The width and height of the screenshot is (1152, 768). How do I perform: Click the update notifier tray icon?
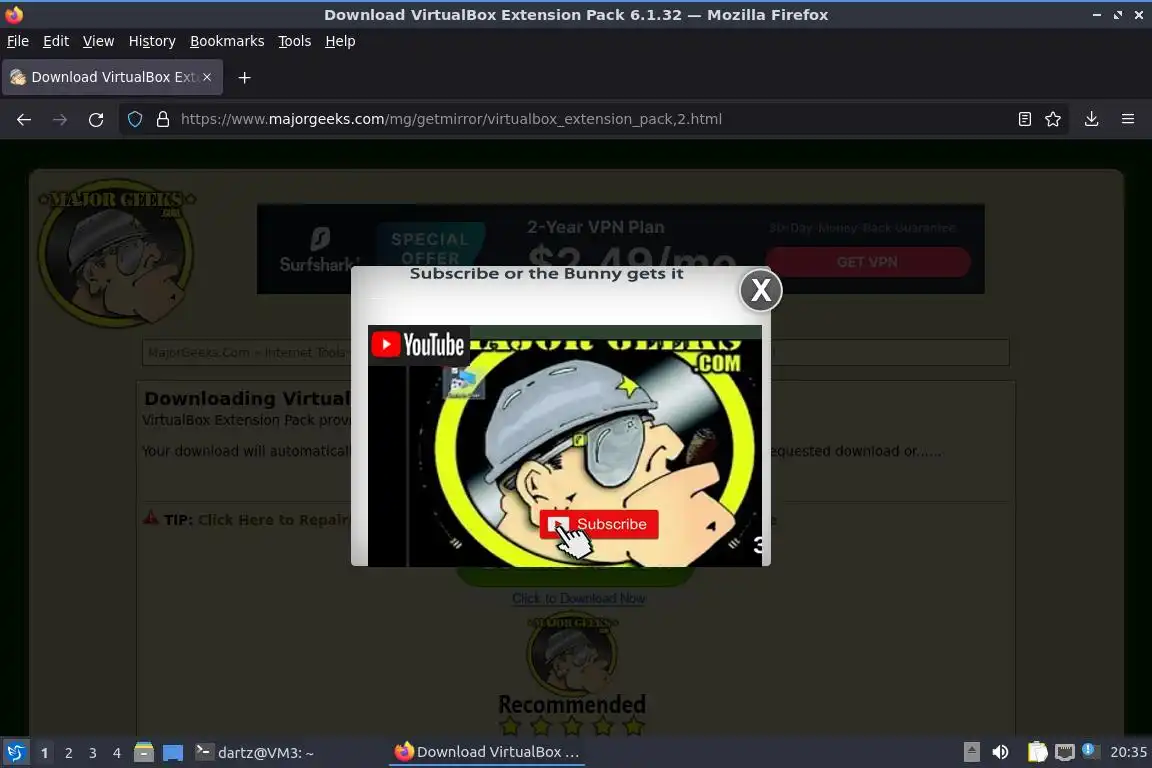(x=1090, y=751)
